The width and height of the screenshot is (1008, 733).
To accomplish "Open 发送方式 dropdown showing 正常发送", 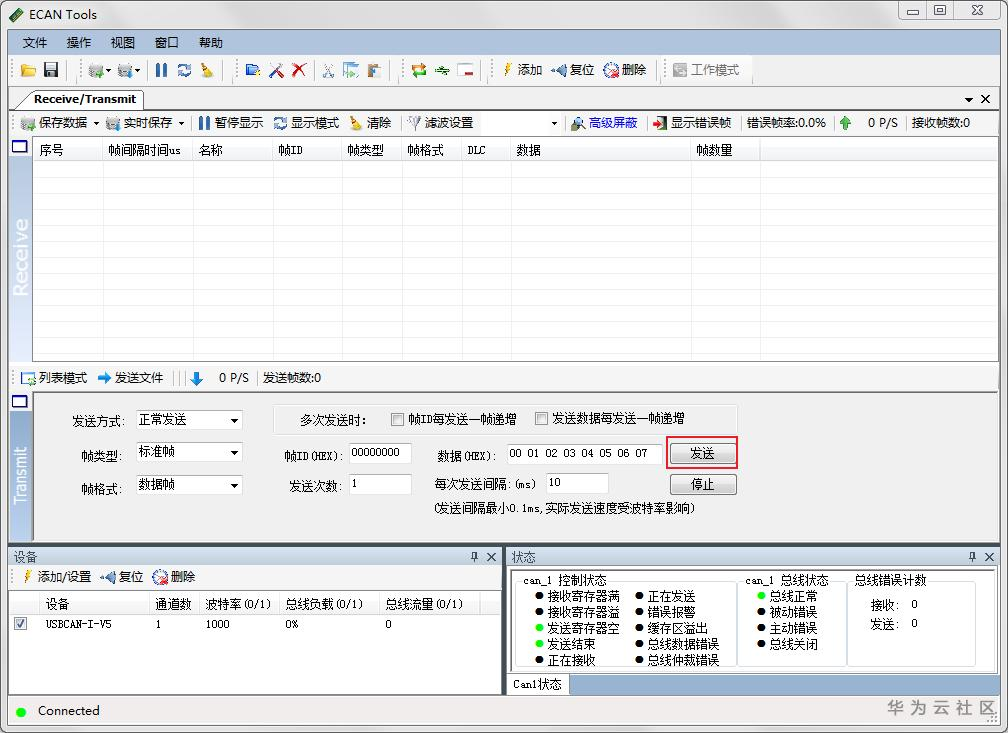I will (190, 420).
